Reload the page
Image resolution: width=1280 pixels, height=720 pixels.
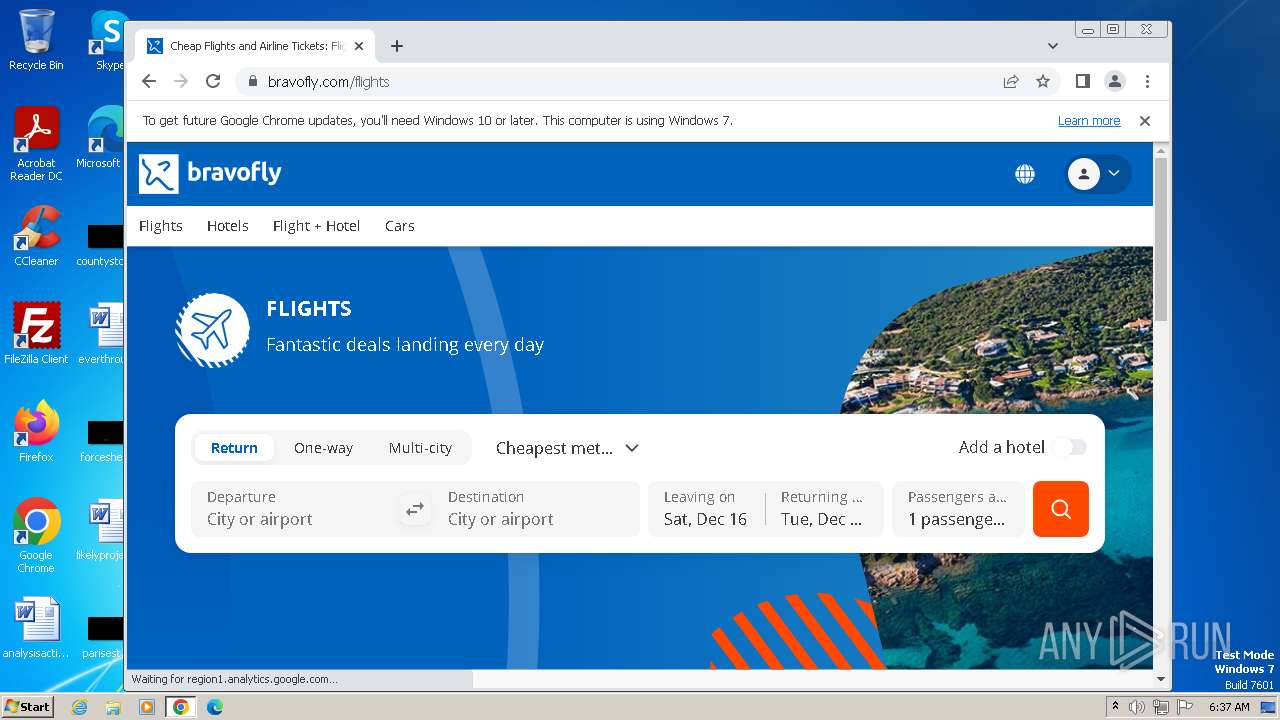click(213, 82)
